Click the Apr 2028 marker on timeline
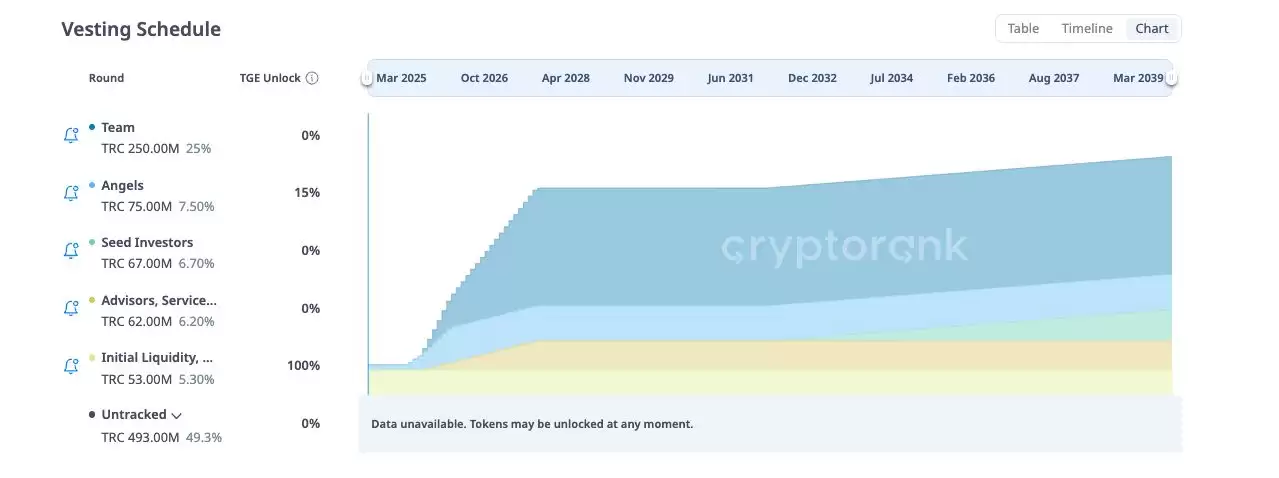This screenshot has width=1279, height=478. click(565, 78)
